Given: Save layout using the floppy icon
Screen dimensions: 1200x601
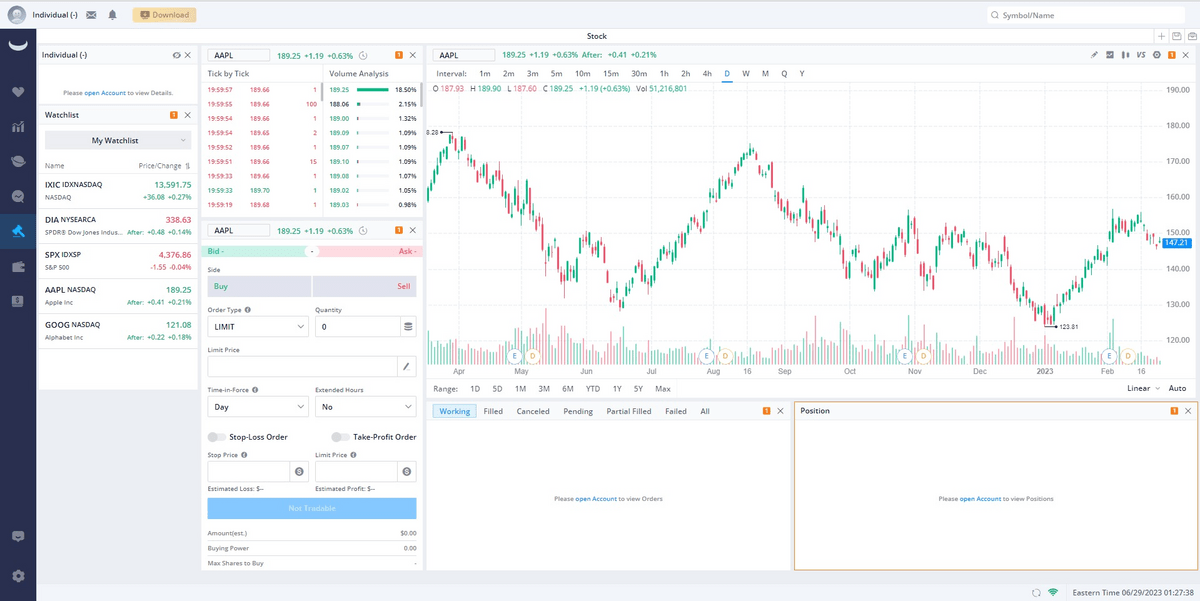Looking at the screenshot, I should 1176,36.
